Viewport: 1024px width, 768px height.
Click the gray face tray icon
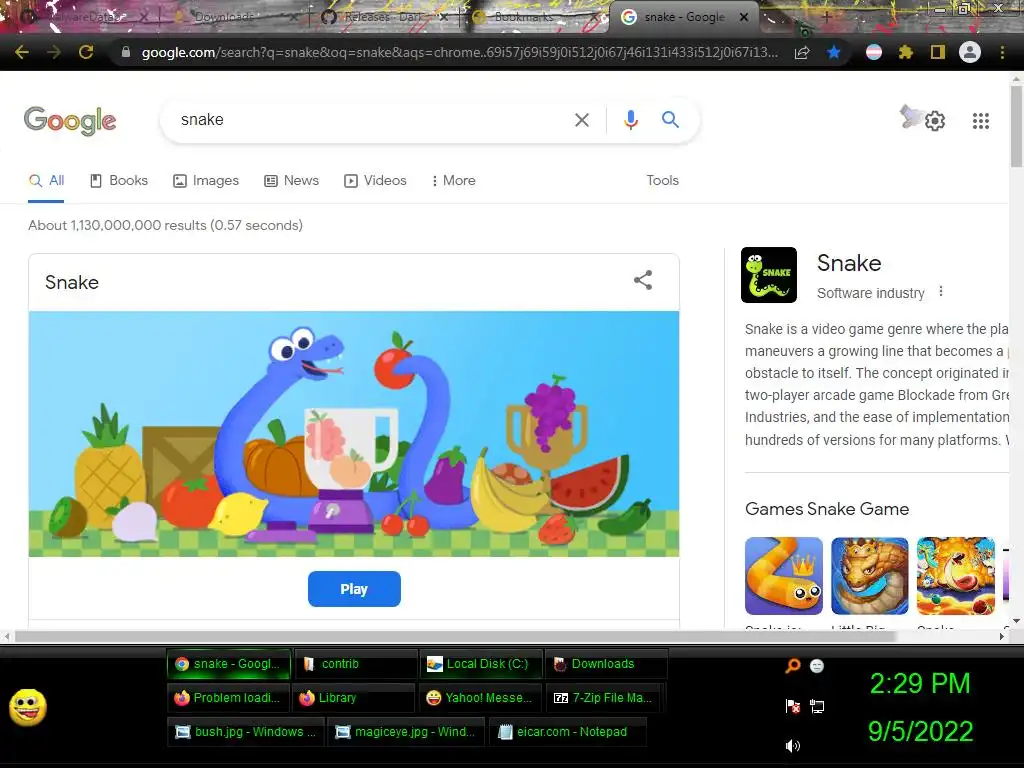[817, 665]
